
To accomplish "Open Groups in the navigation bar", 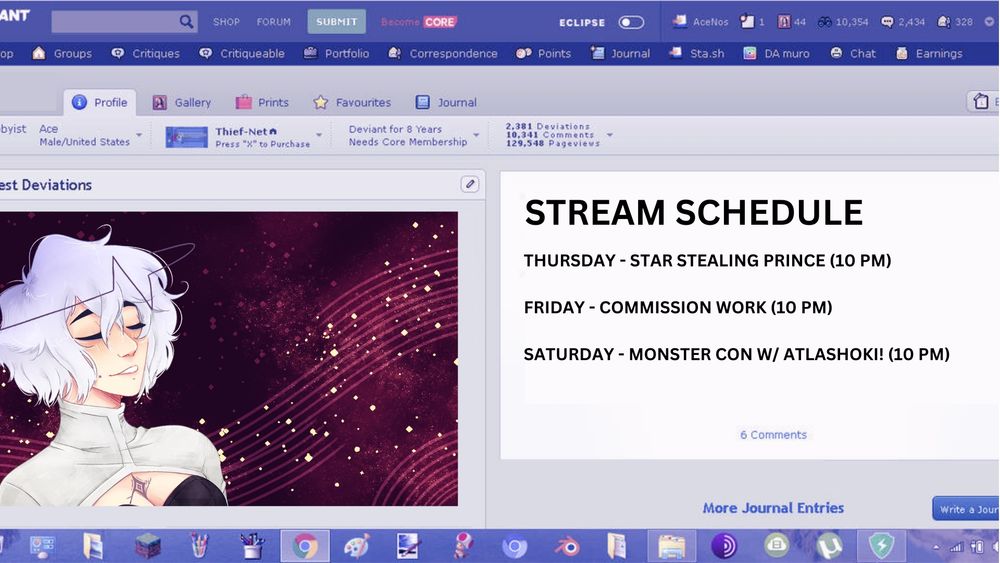I will click(x=62, y=54).
